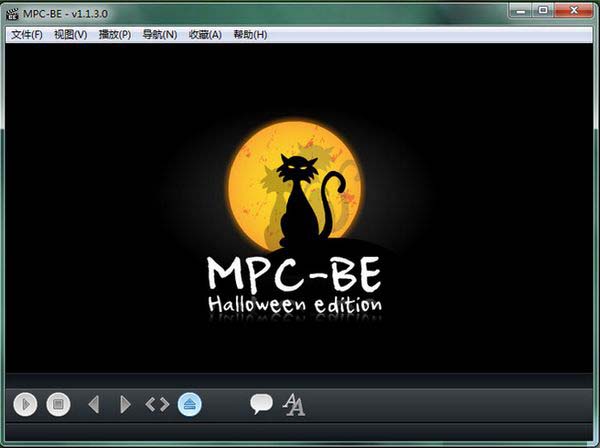Open the 收藏(A) menu
600x448 pixels.
(x=205, y=35)
